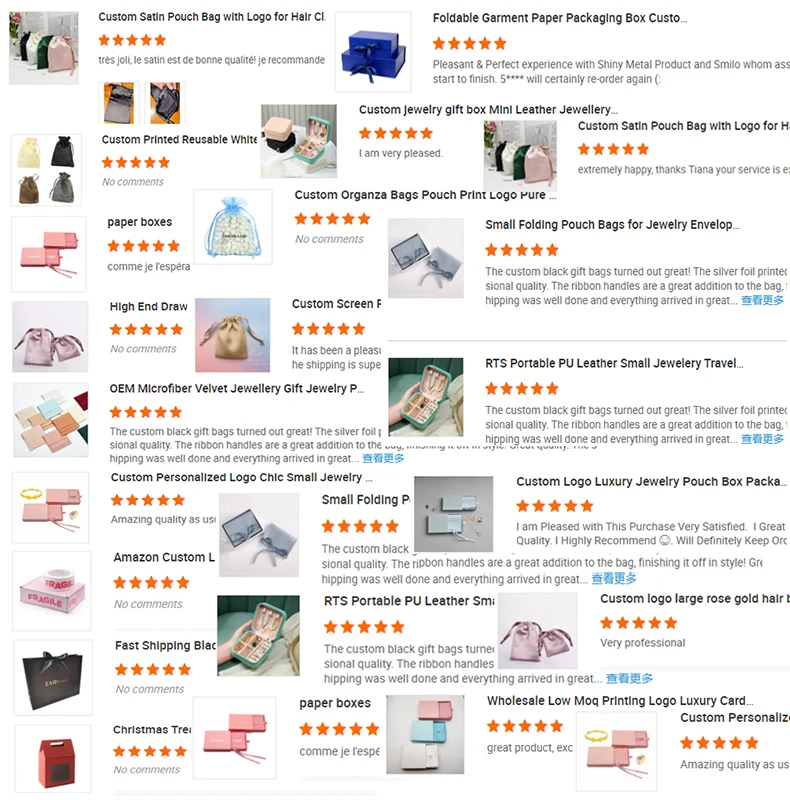Open the red Christmas treat box thumbnail
This screenshot has width=790, height=800.
coord(53,758)
